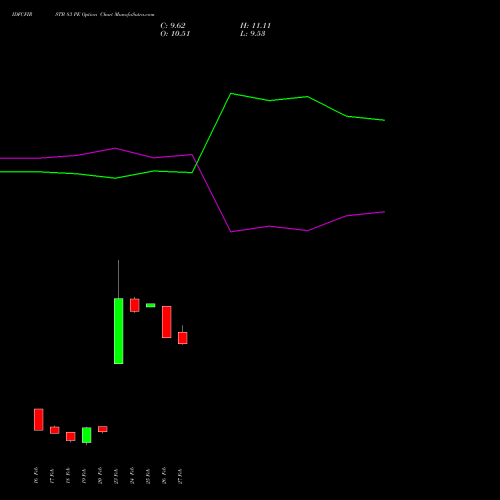
Task: Click the red candlestick for 27 Feb
Action: click(183, 338)
